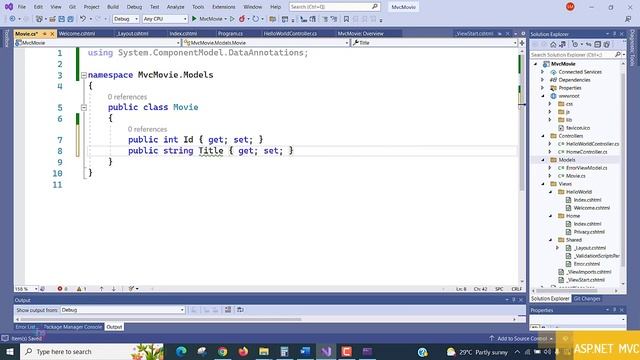This screenshot has width=640, height=360.
Task: Open the vertical Toolbox side tab
Action: pos(6,38)
